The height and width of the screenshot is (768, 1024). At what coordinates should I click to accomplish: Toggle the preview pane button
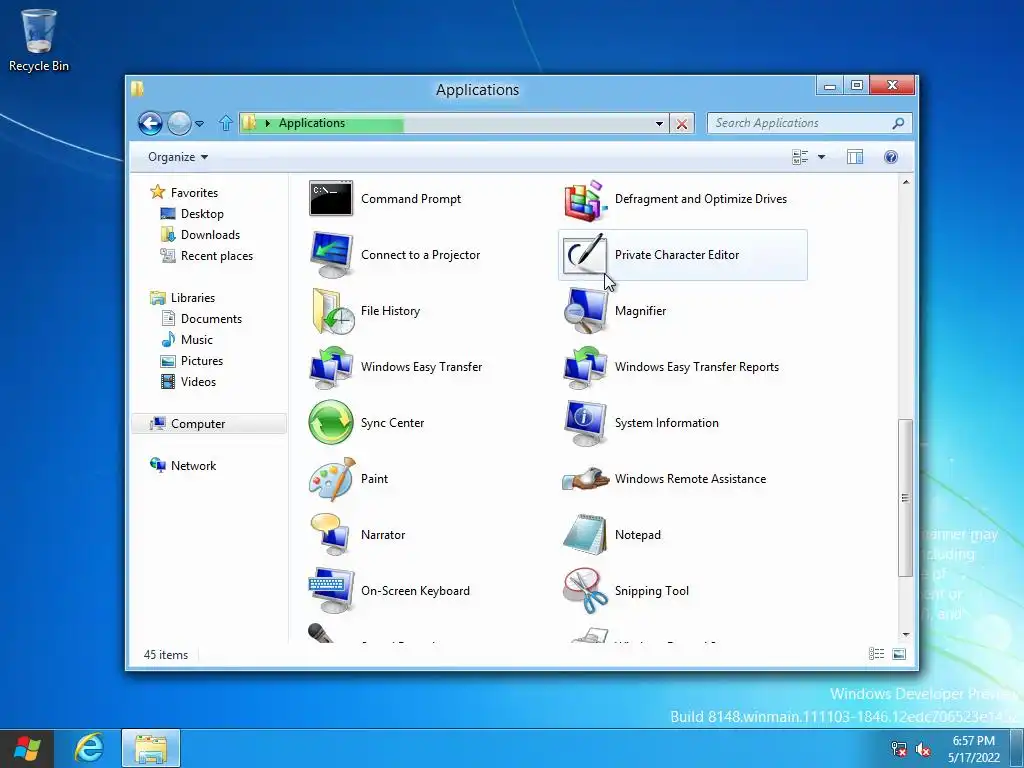point(855,157)
